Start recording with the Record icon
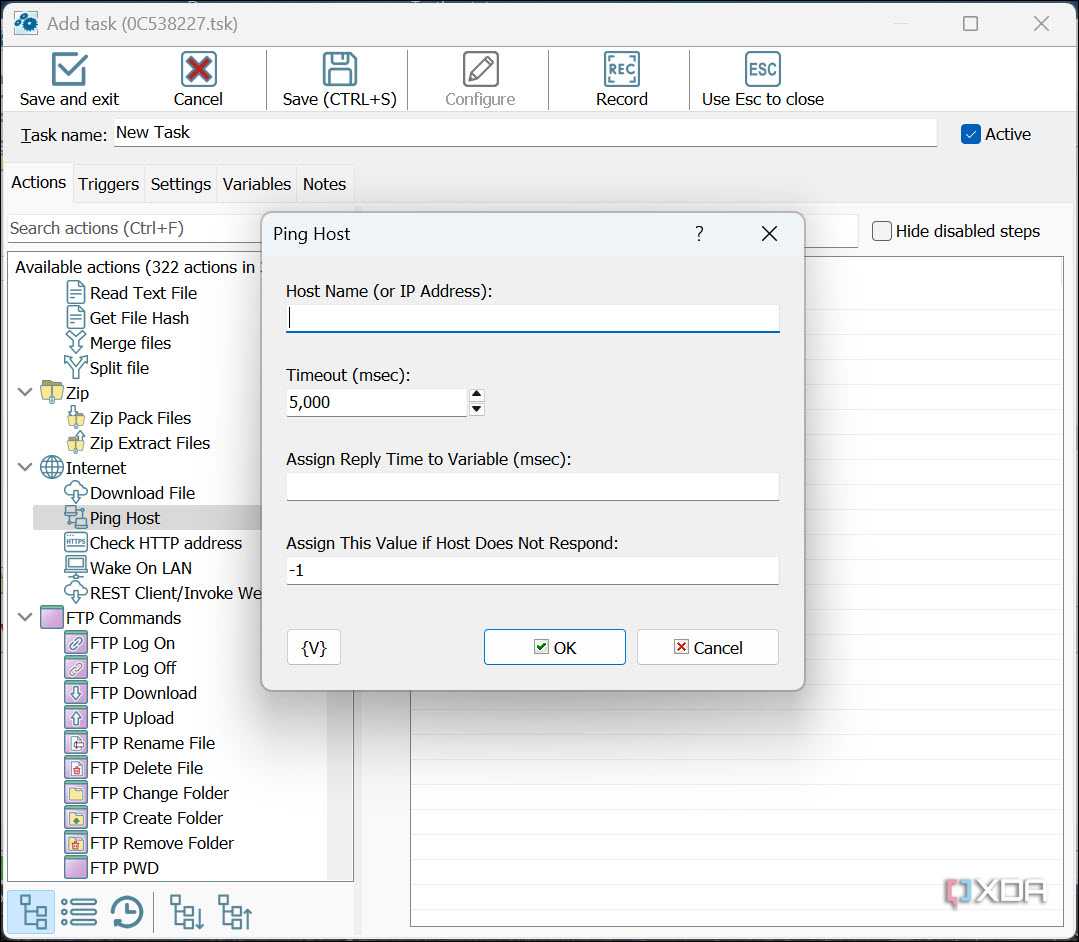The image size is (1079, 942). [621, 69]
